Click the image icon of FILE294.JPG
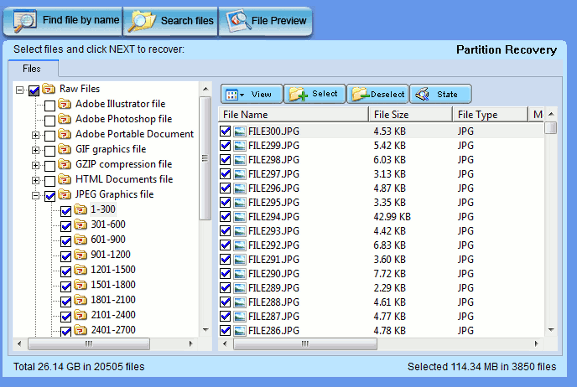Viewport: 577px width, 387px height. click(240, 217)
